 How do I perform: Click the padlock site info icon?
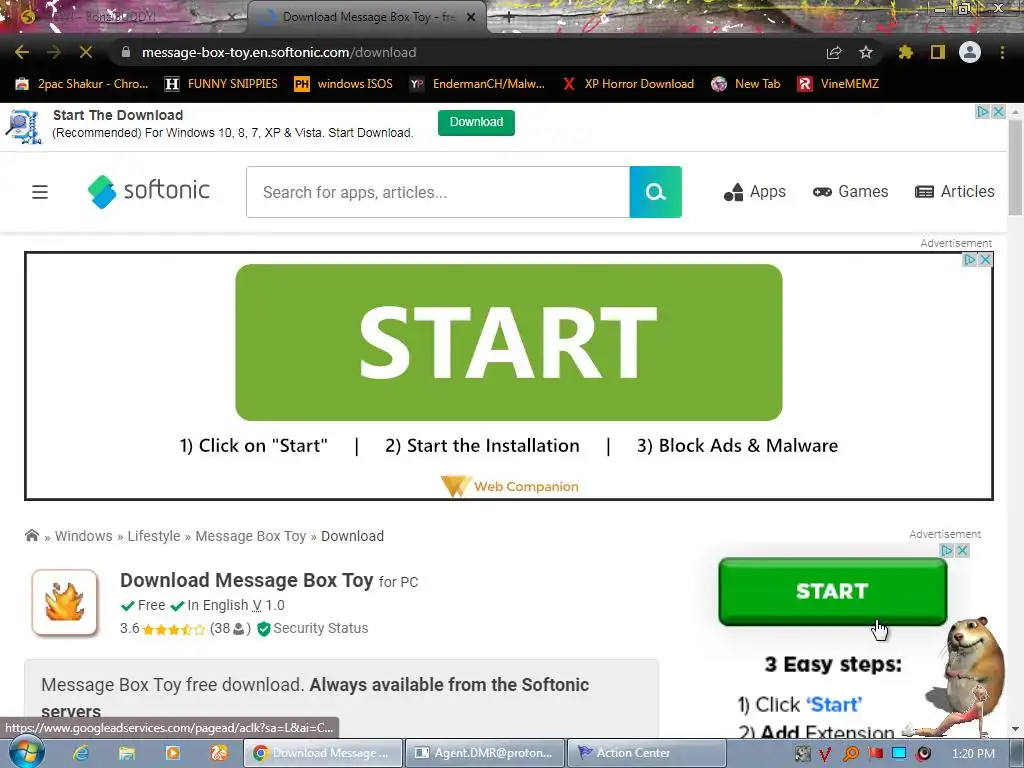click(126, 52)
